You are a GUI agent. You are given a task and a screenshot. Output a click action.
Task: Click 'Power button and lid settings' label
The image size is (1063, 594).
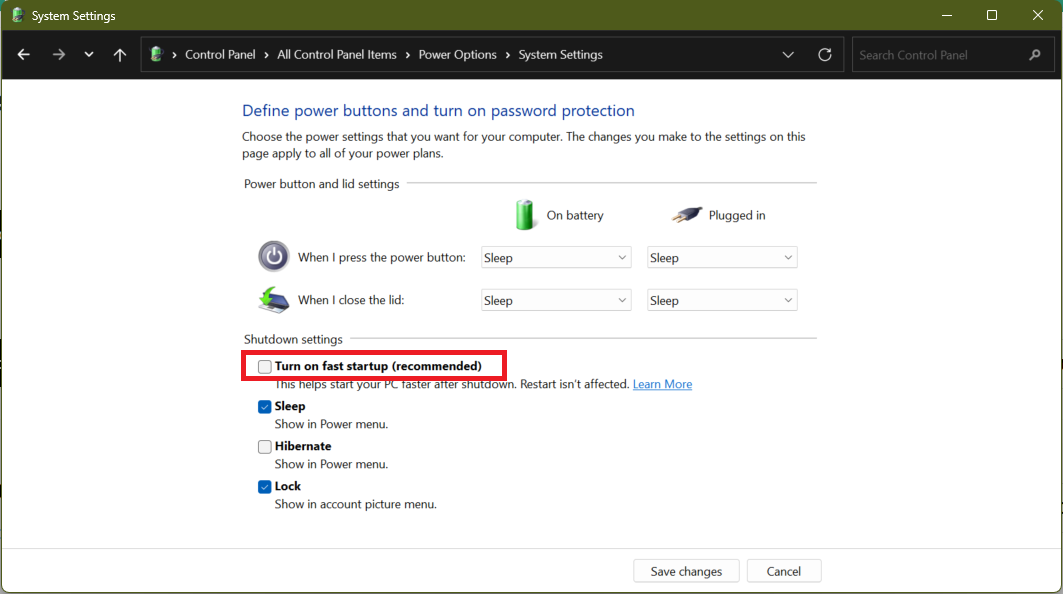[321, 184]
